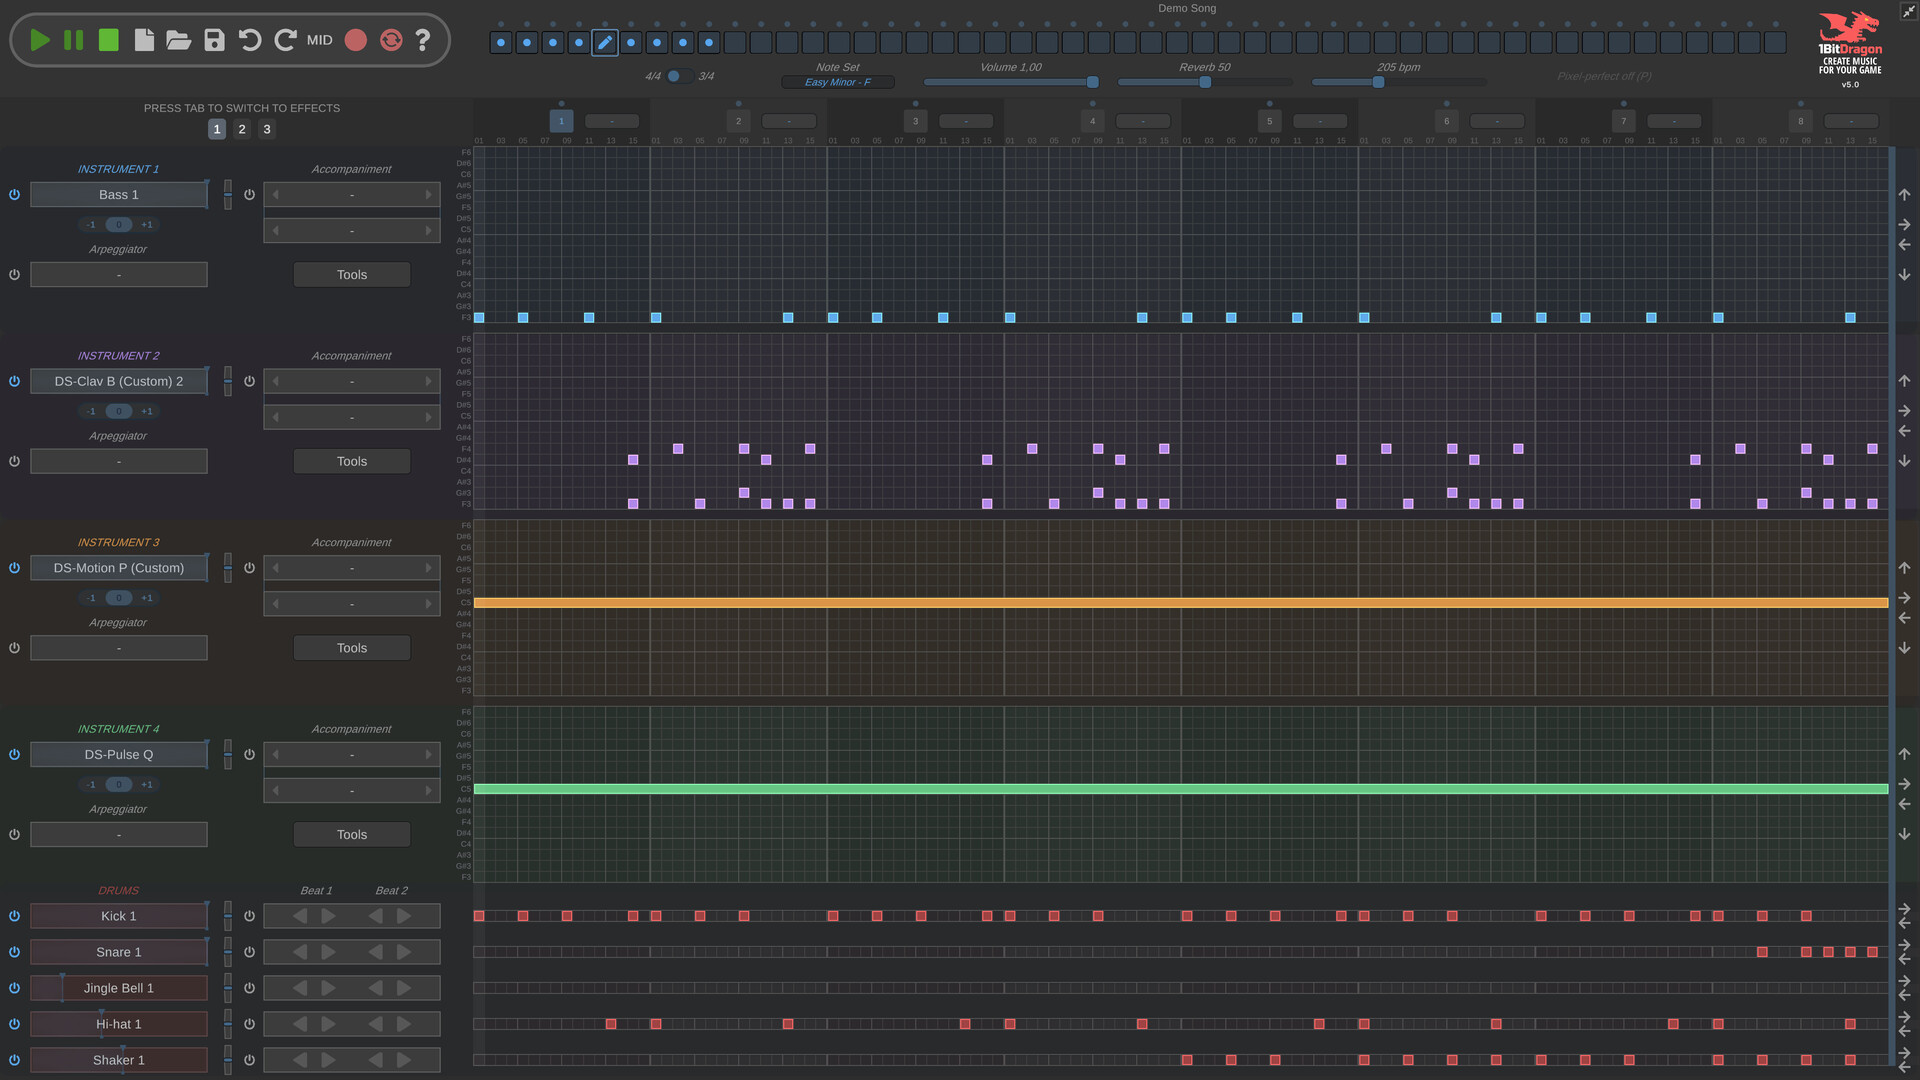
Task: Open the Hi-hat 1 drum selector
Action: click(x=119, y=1024)
